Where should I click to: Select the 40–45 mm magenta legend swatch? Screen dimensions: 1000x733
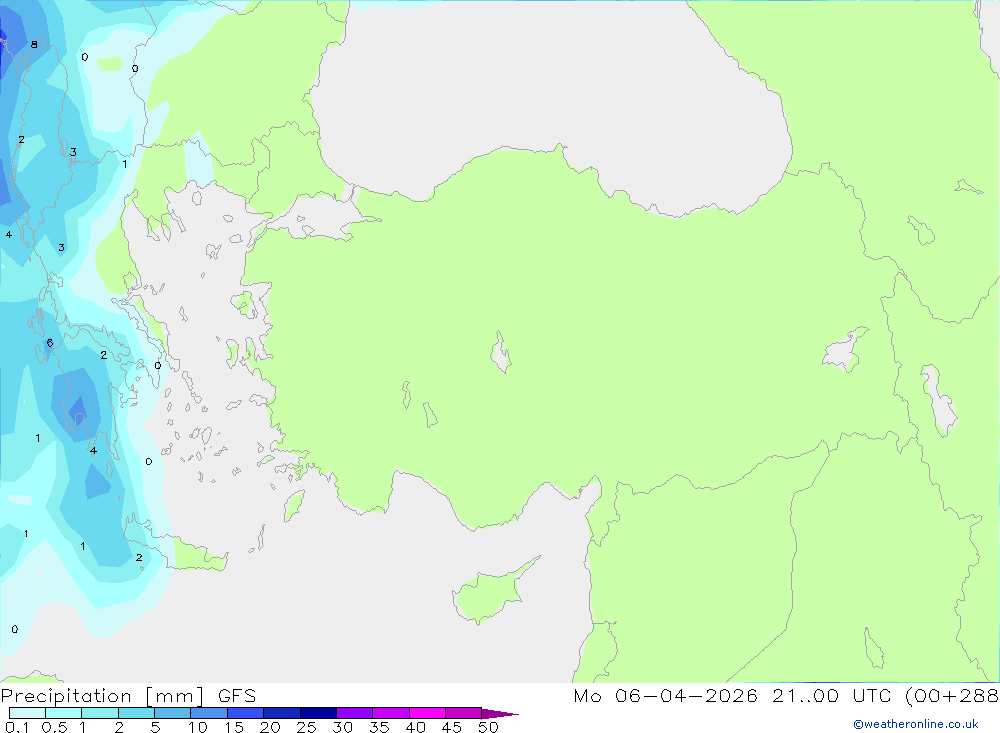tap(427, 713)
